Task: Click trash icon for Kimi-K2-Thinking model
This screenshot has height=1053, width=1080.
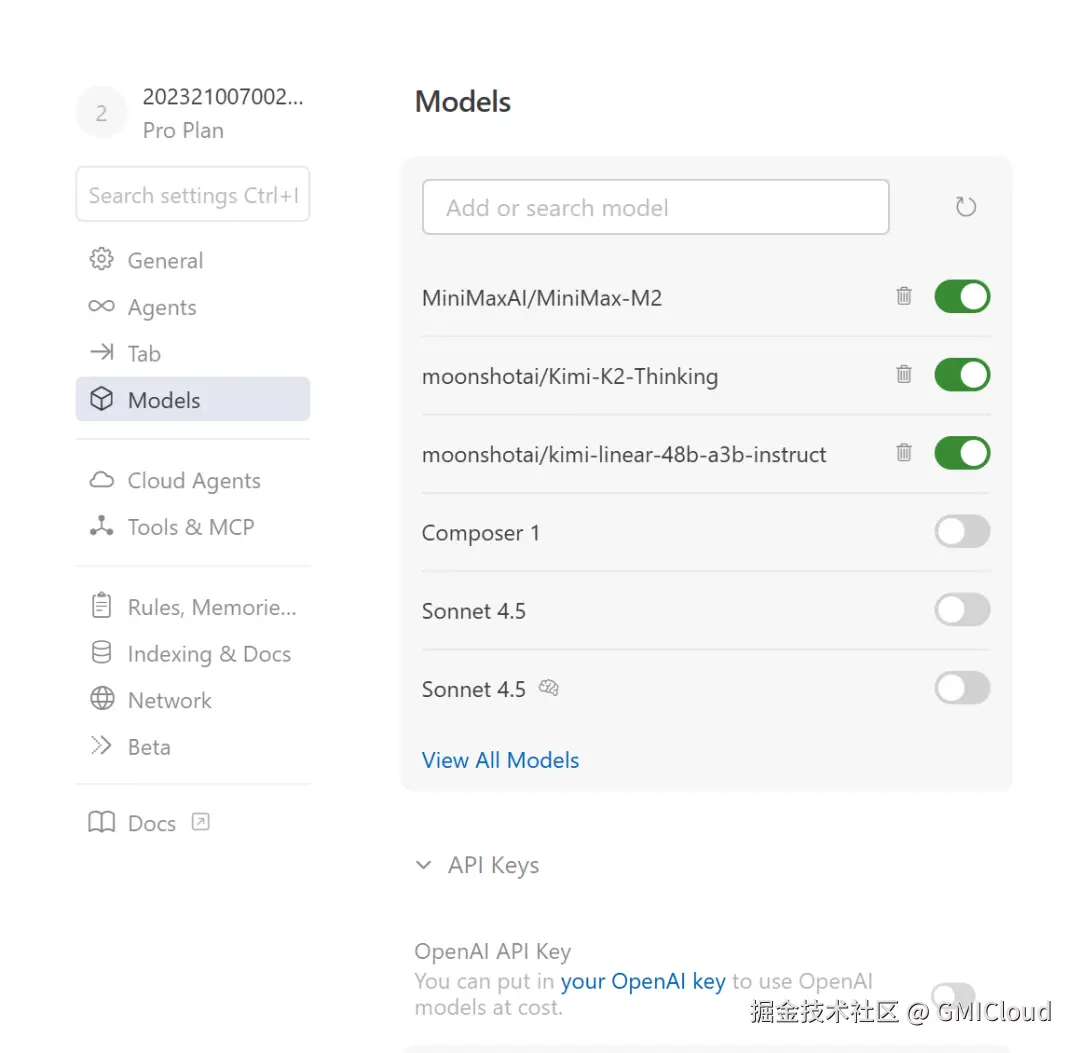Action: point(904,374)
